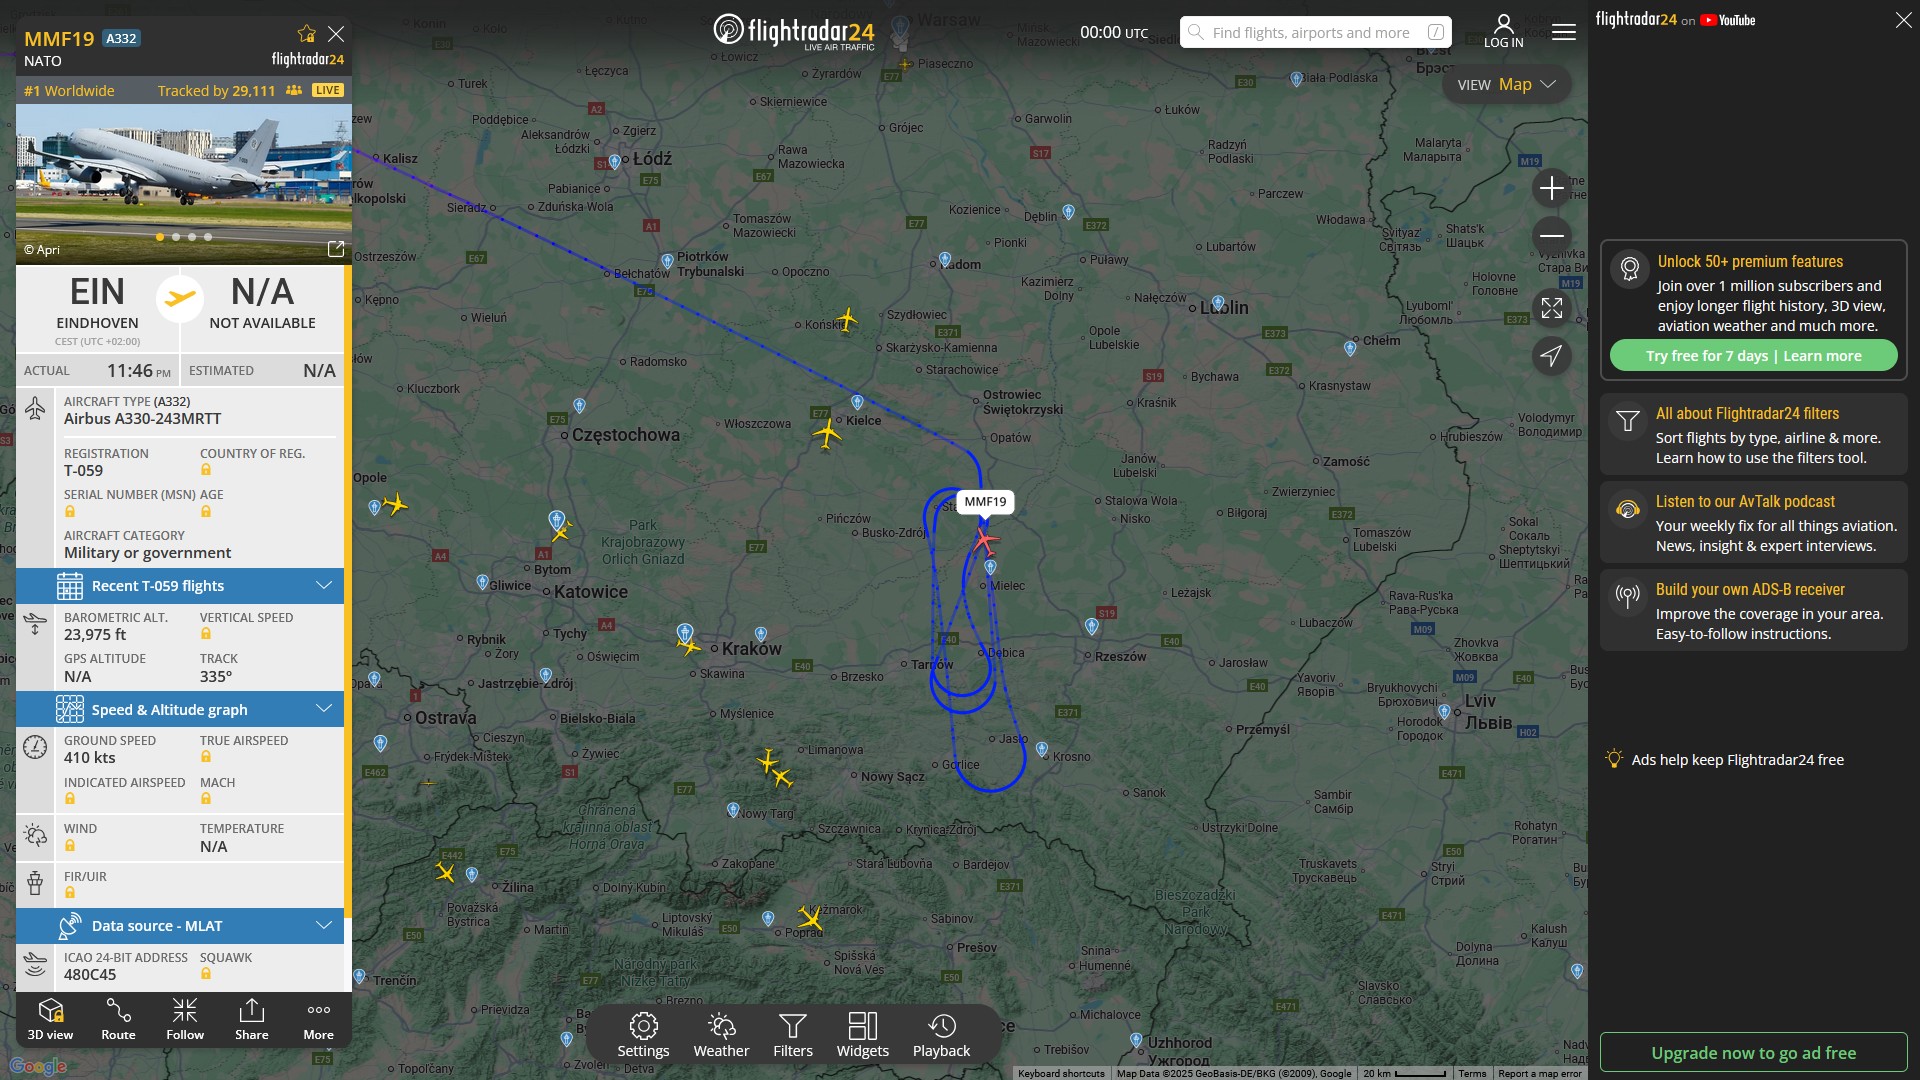Open the Share flight option
This screenshot has height=1080, width=1920.
point(252,1019)
